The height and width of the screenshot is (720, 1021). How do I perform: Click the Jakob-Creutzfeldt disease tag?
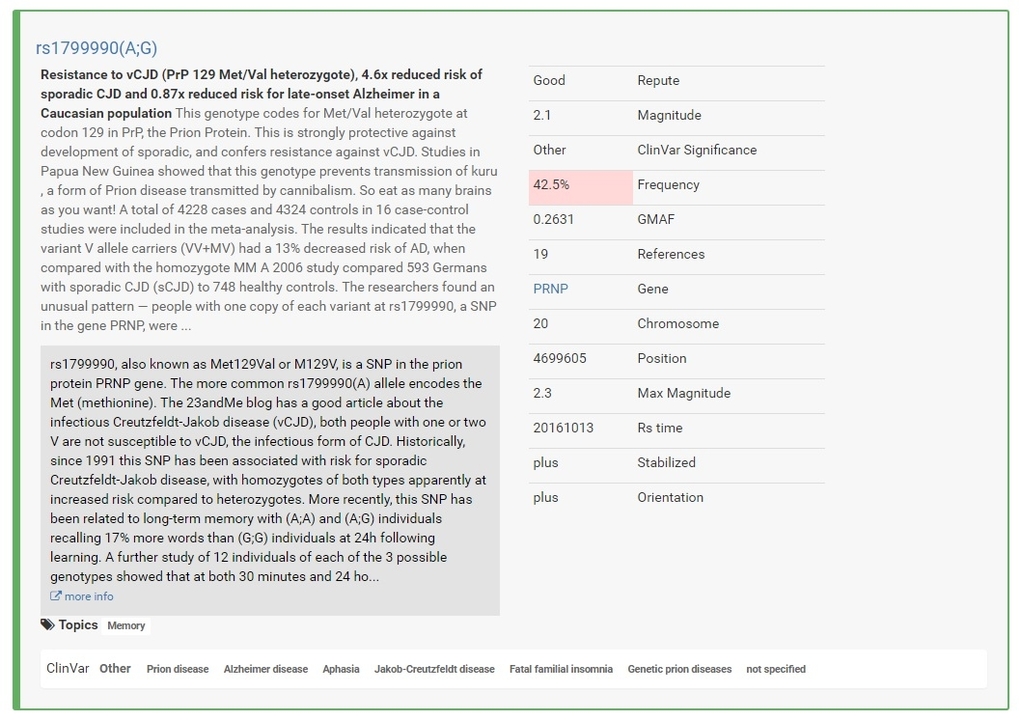[434, 669]
